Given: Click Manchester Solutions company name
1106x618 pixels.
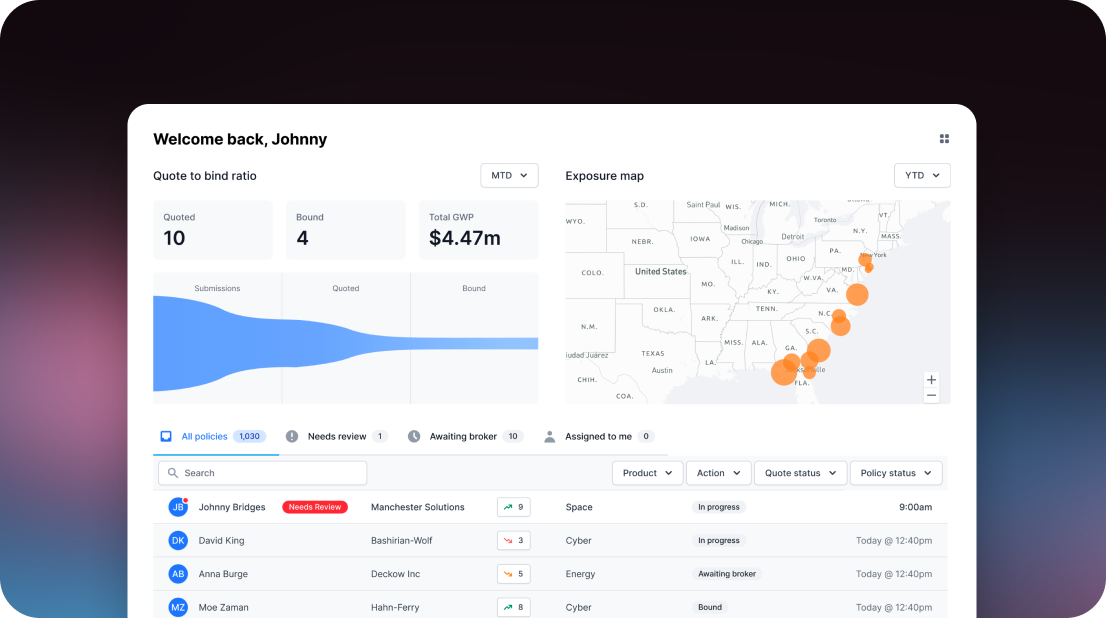Looking at the screenshot, I should click(418, 507).
